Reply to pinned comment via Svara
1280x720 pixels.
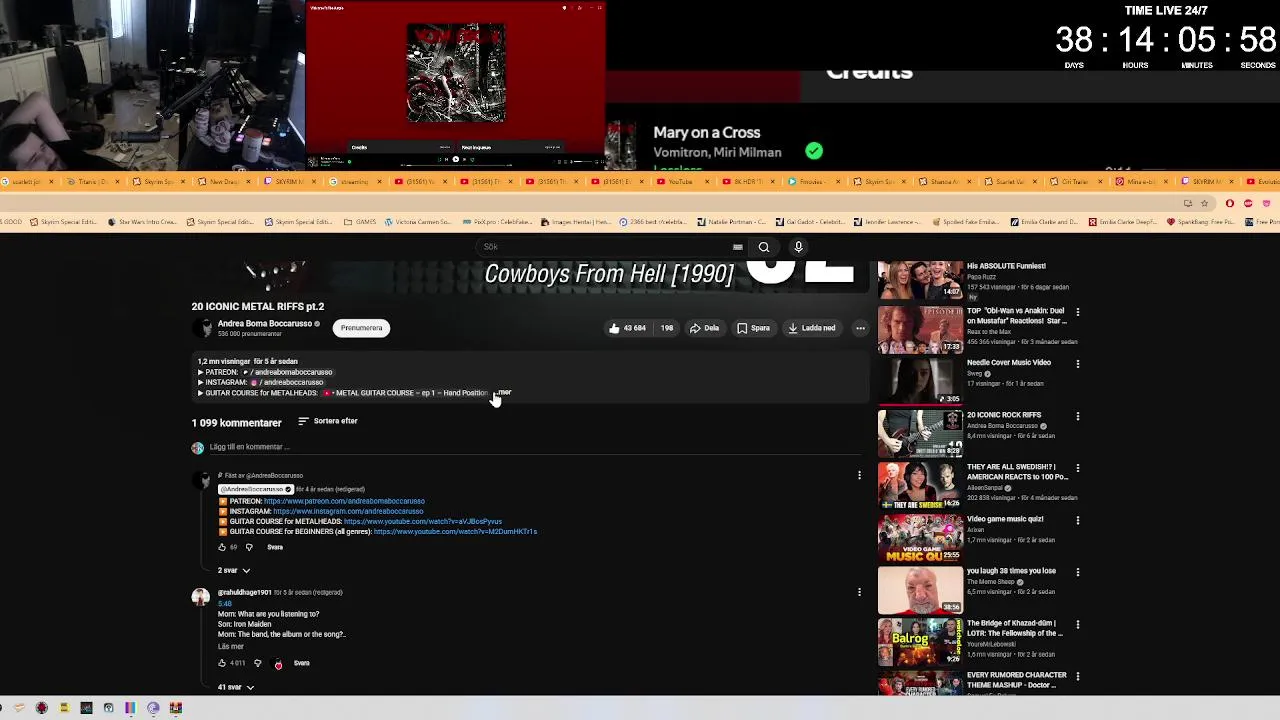pyautogui.click(x=275, y=547)
